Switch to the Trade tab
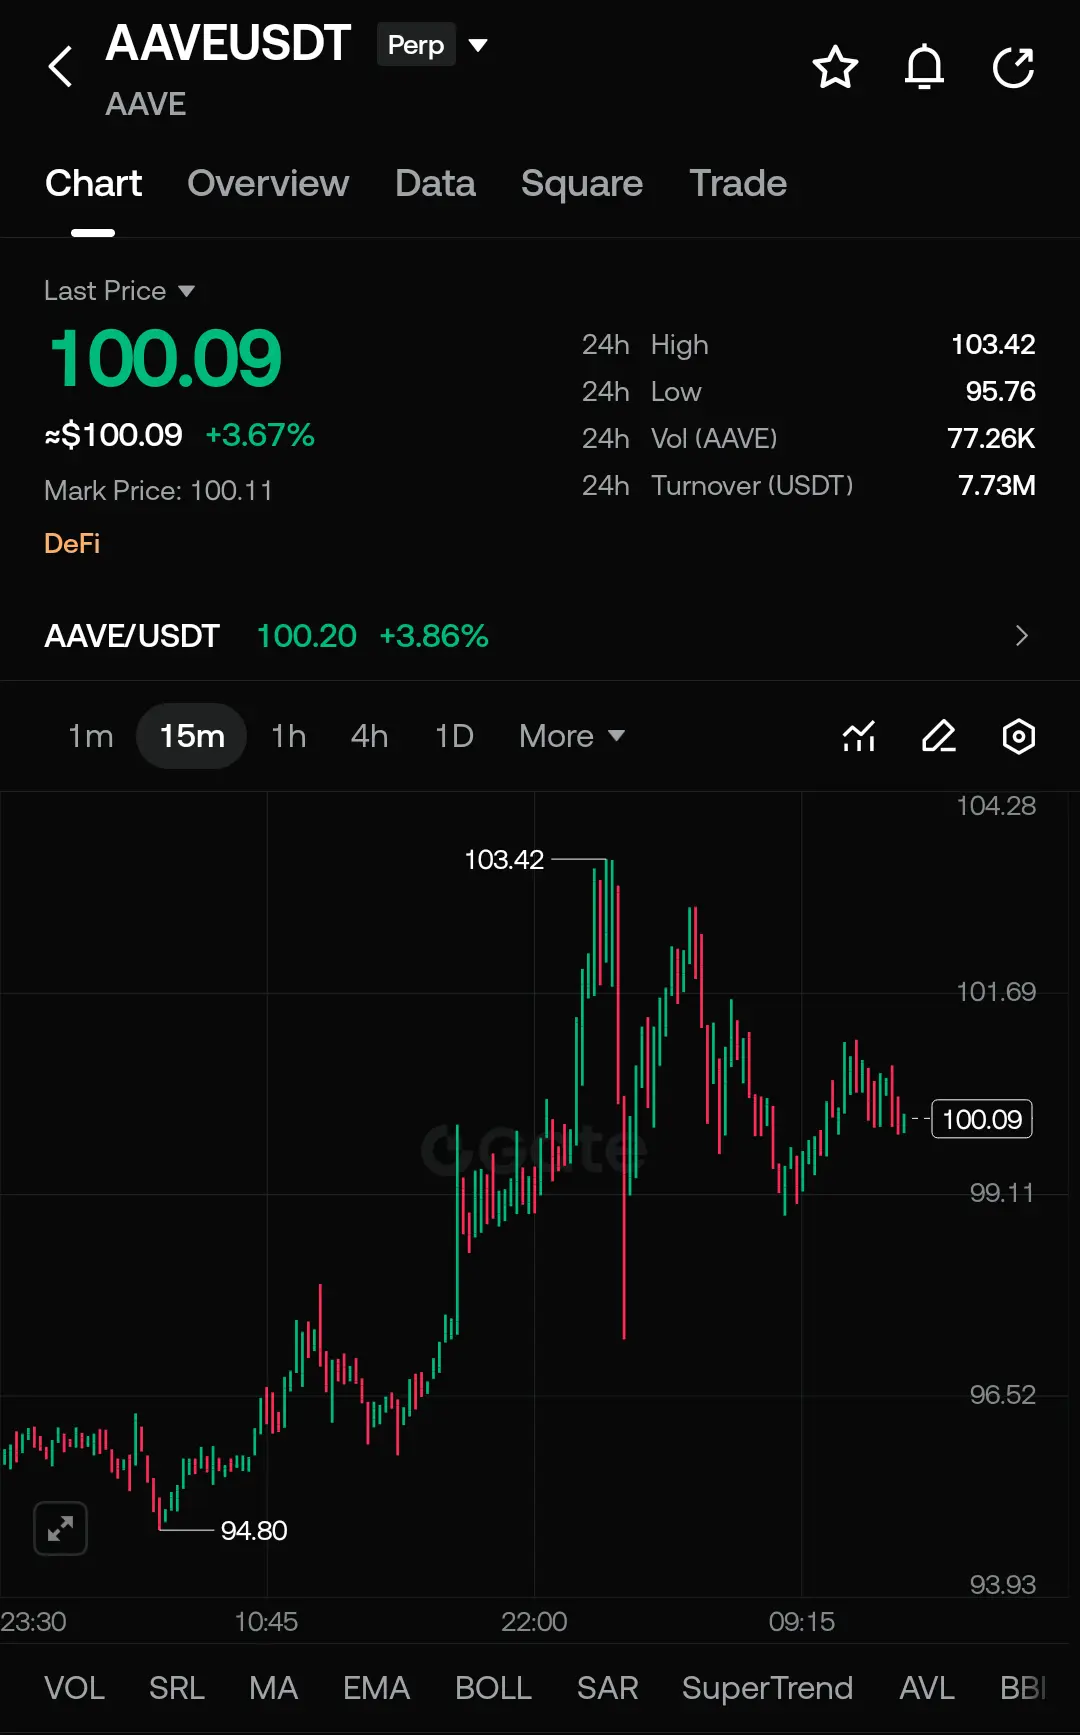The width and height of the screenshot is (1080, 1735). (x=738, y=184)
